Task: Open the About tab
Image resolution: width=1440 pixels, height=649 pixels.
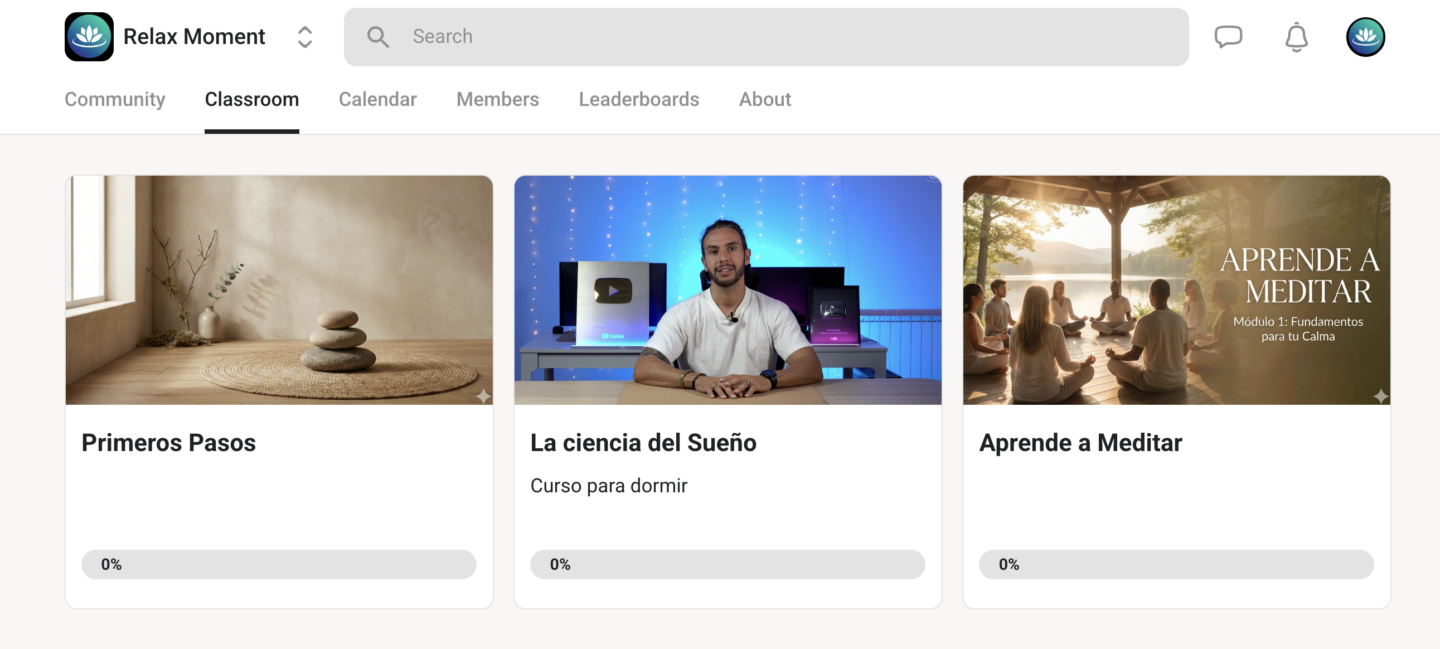Action: pyautogui.click(x=765, y=99)
